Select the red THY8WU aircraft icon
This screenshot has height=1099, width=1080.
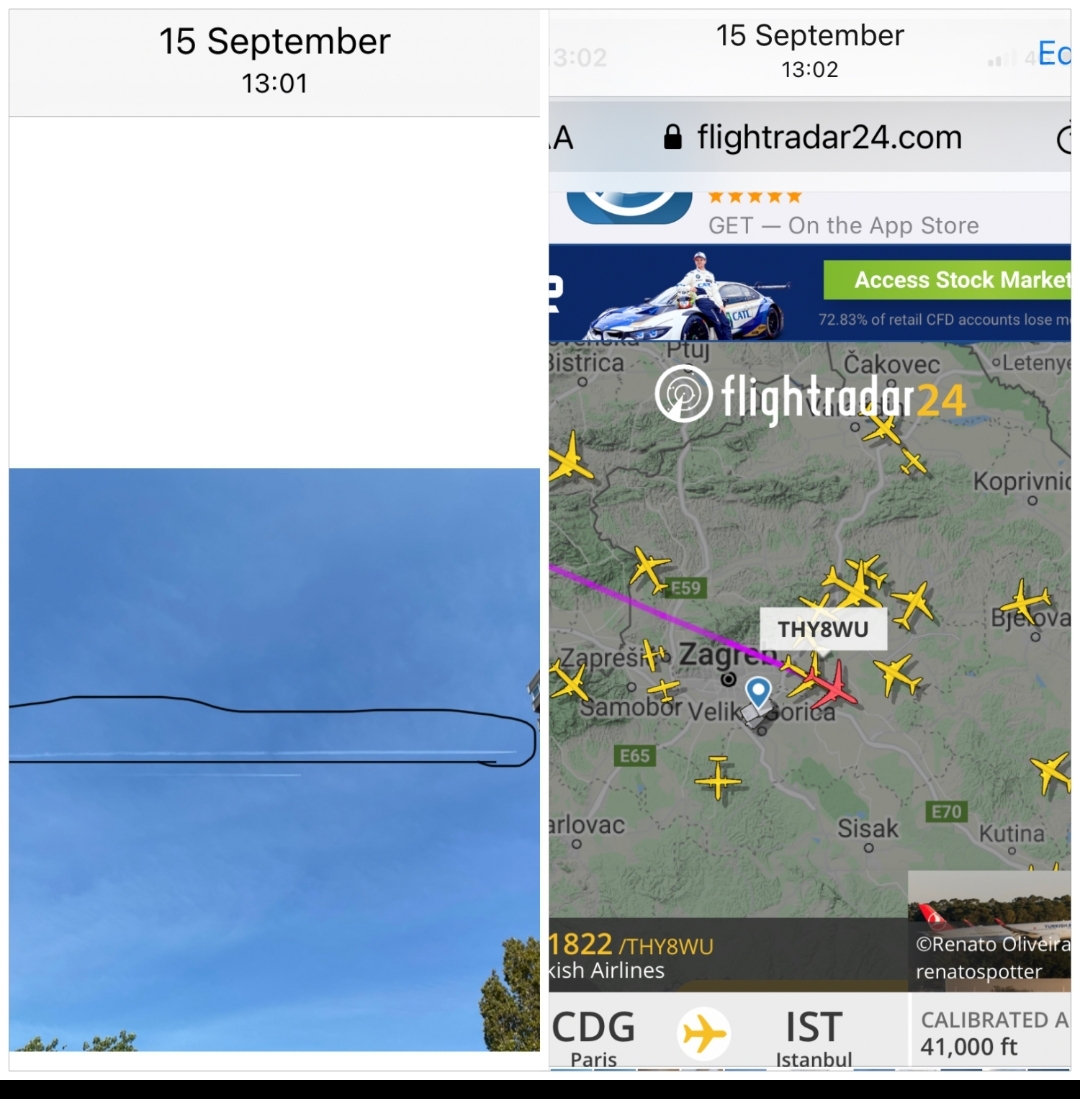coord(833,684)
